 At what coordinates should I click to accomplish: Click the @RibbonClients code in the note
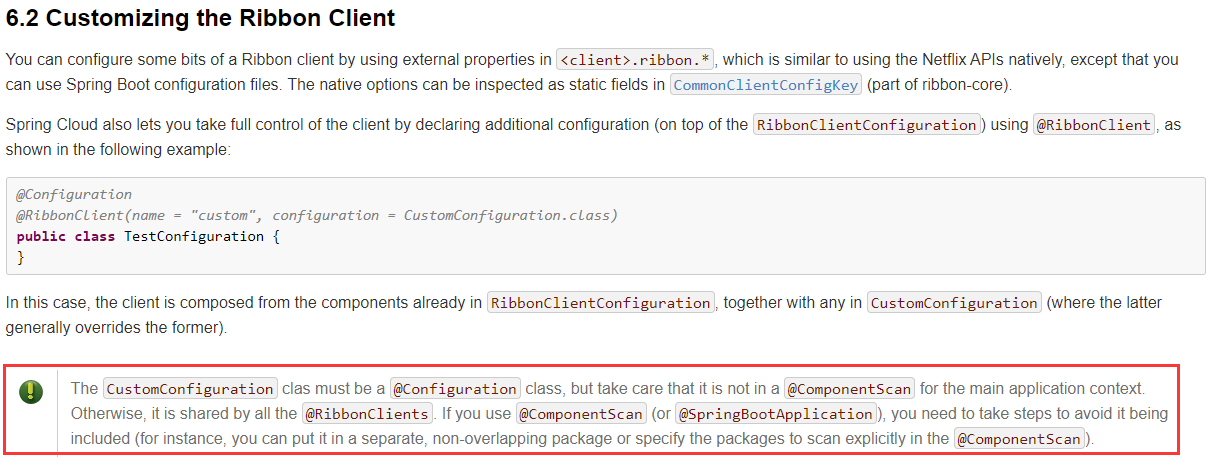[x=368, y=413]
